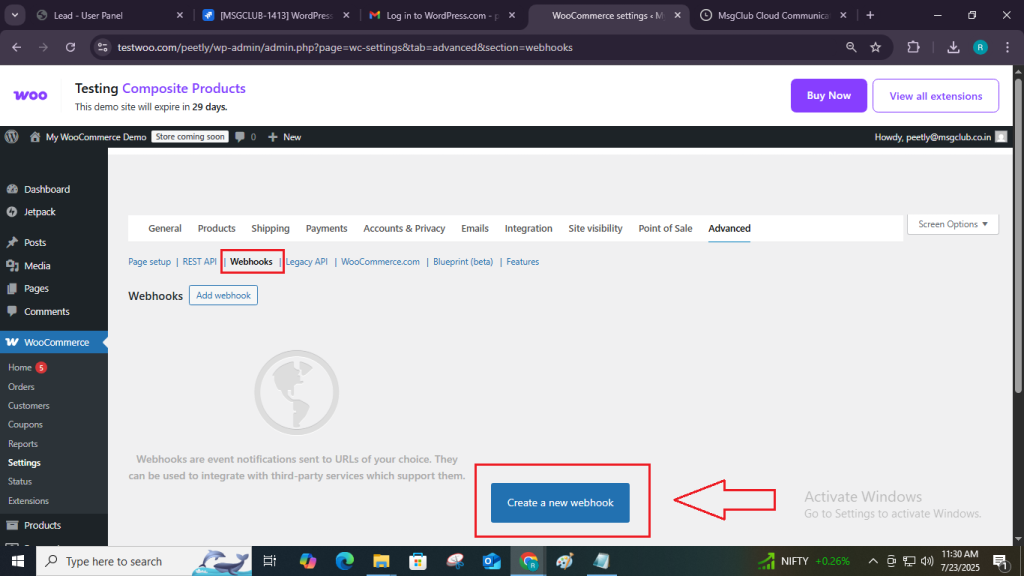Switch to the Lead - User Panel browser tab
Screen dimensions: 1024x576
point(109,15)
